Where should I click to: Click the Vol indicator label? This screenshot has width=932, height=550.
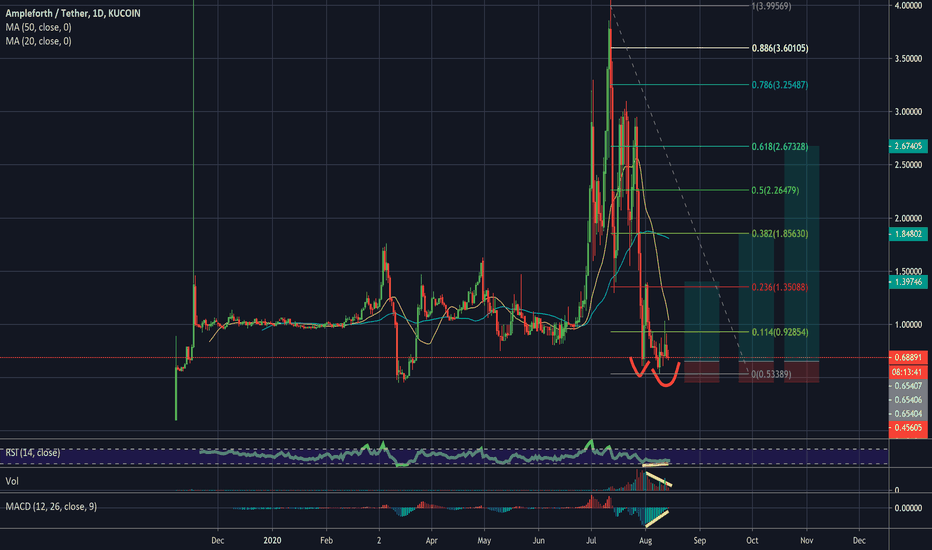click(x=12, y=481)
